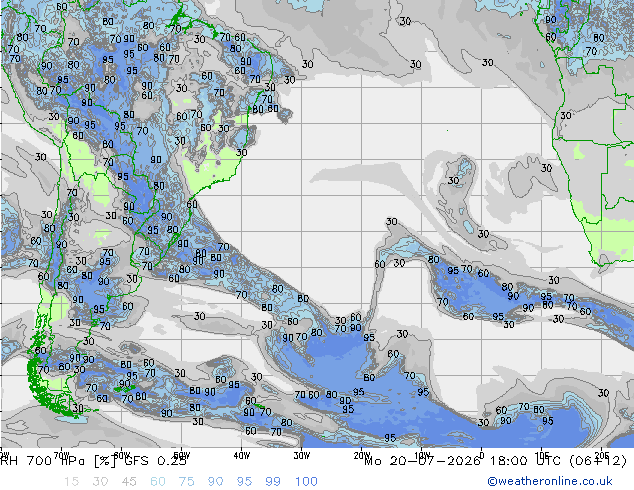This screenshot has height=490, width=634.
Task: Click the legend value 15 below the map
Action: click(71, 482)
